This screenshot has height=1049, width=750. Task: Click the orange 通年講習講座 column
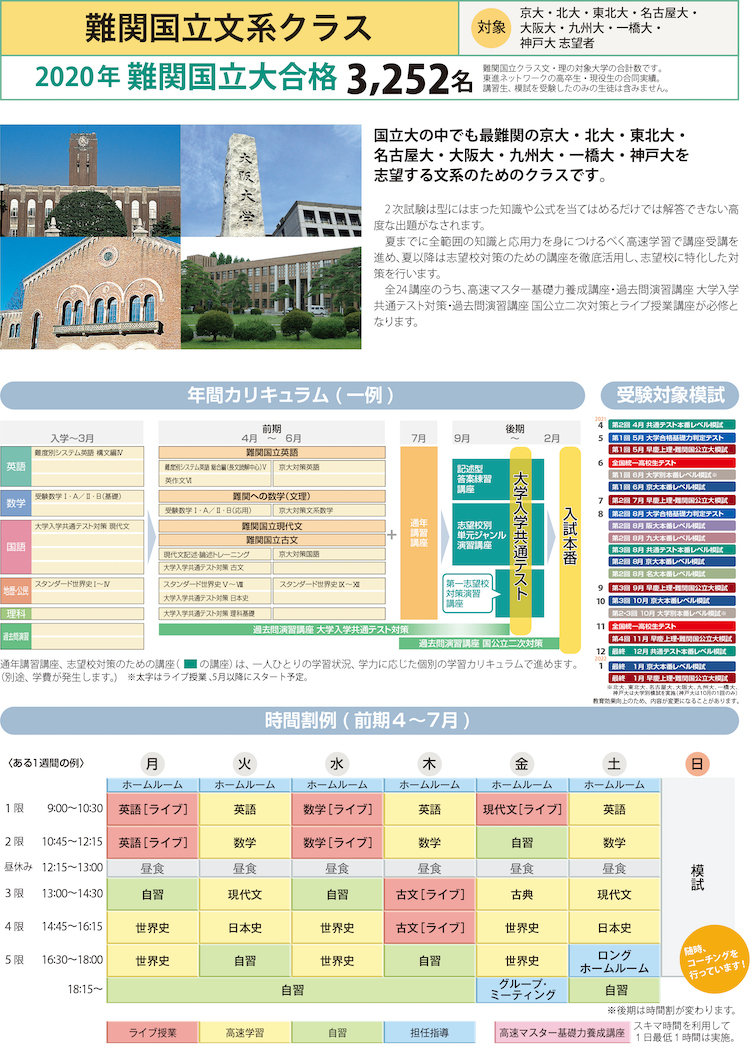(419, 533)
